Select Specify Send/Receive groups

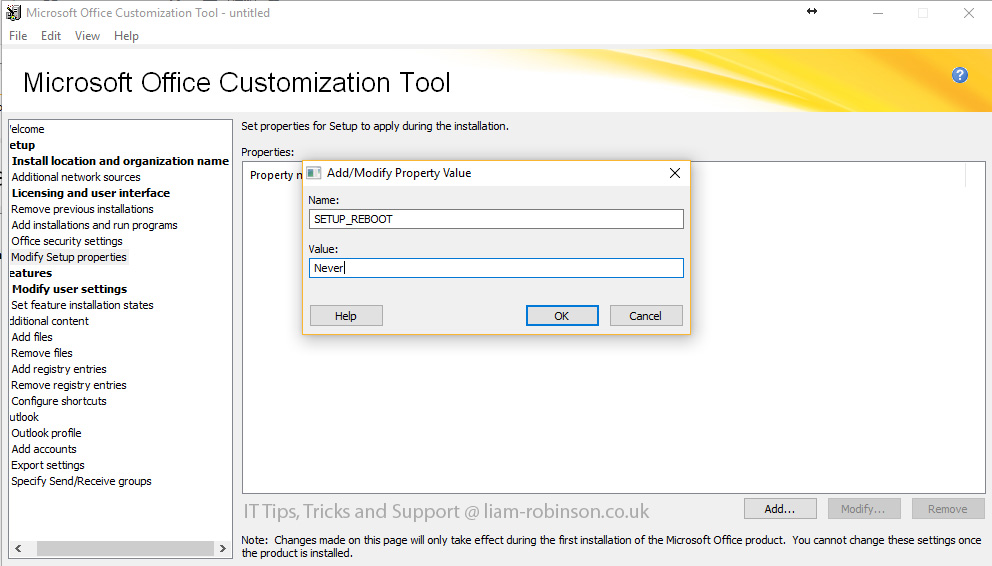(x=82, y=481)
